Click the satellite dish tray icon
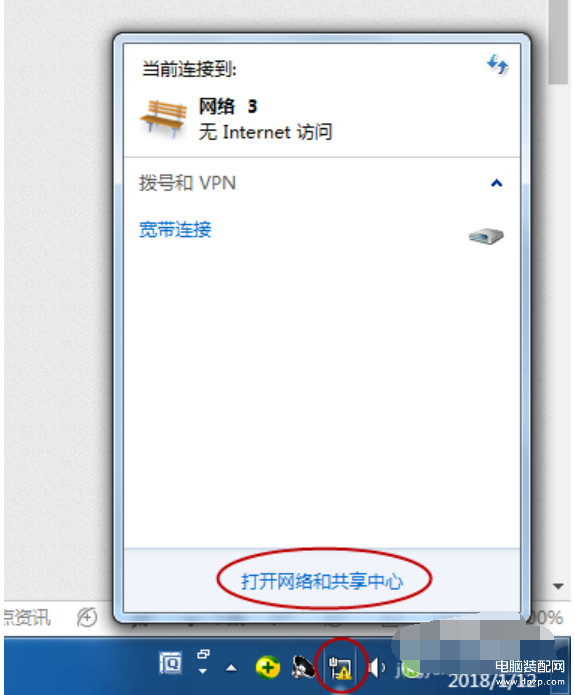This screenshot has width=575, height=695. click(303, 667)
